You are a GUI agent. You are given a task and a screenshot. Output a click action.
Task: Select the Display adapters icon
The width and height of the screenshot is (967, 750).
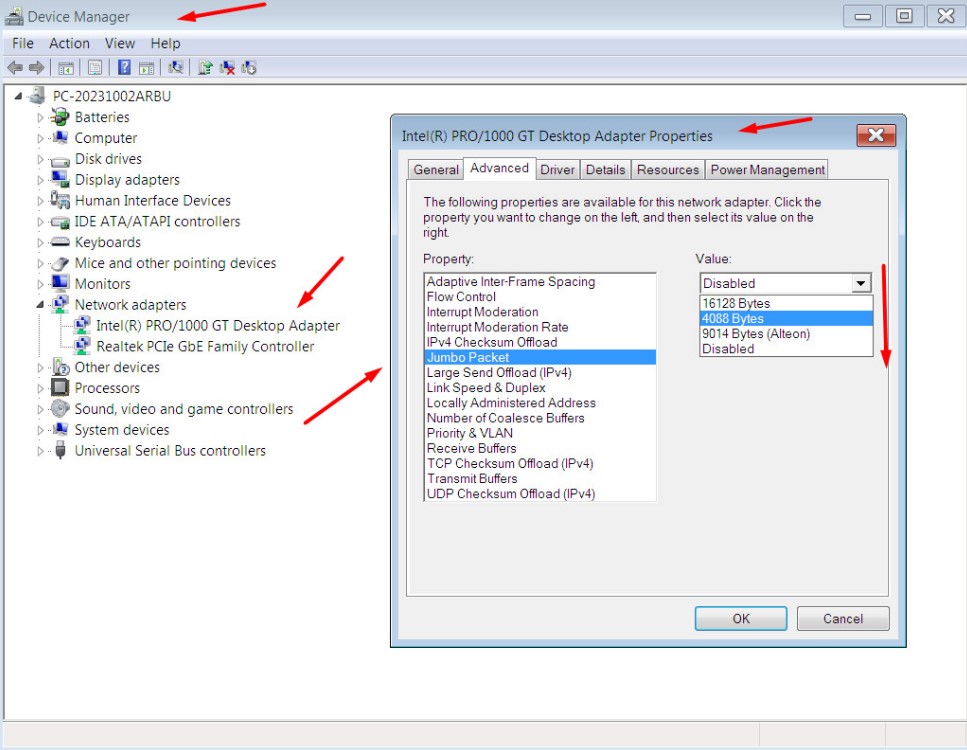pos(60,179)
